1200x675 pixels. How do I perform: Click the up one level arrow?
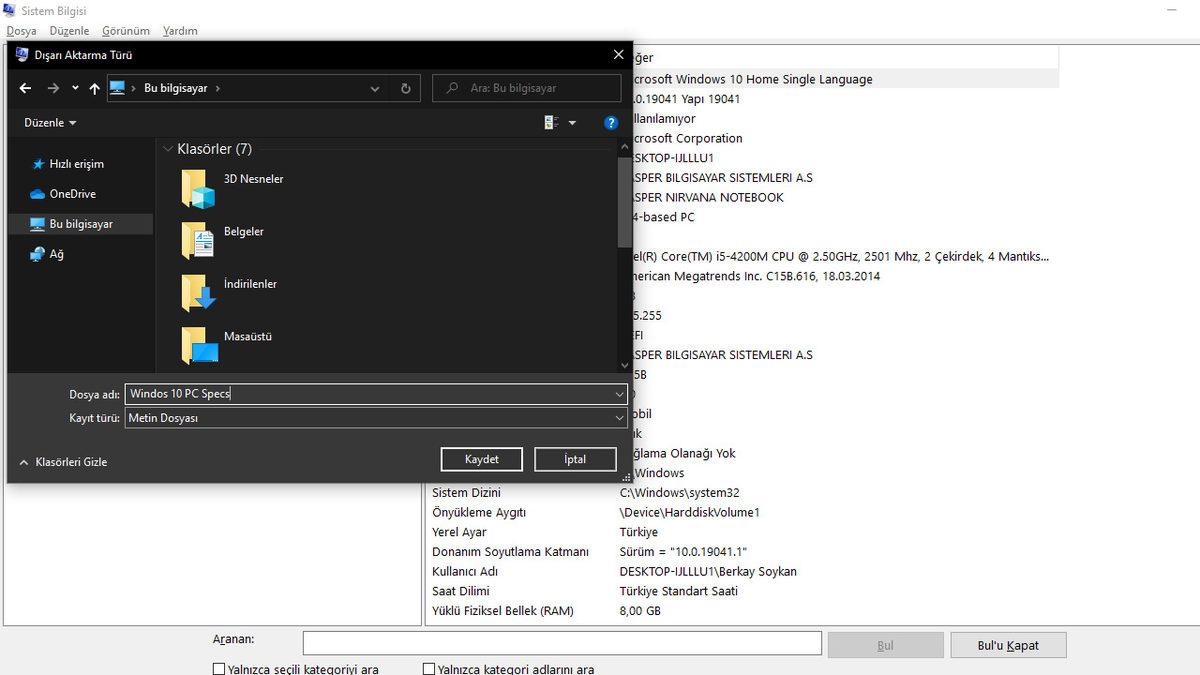coord(94,88)
